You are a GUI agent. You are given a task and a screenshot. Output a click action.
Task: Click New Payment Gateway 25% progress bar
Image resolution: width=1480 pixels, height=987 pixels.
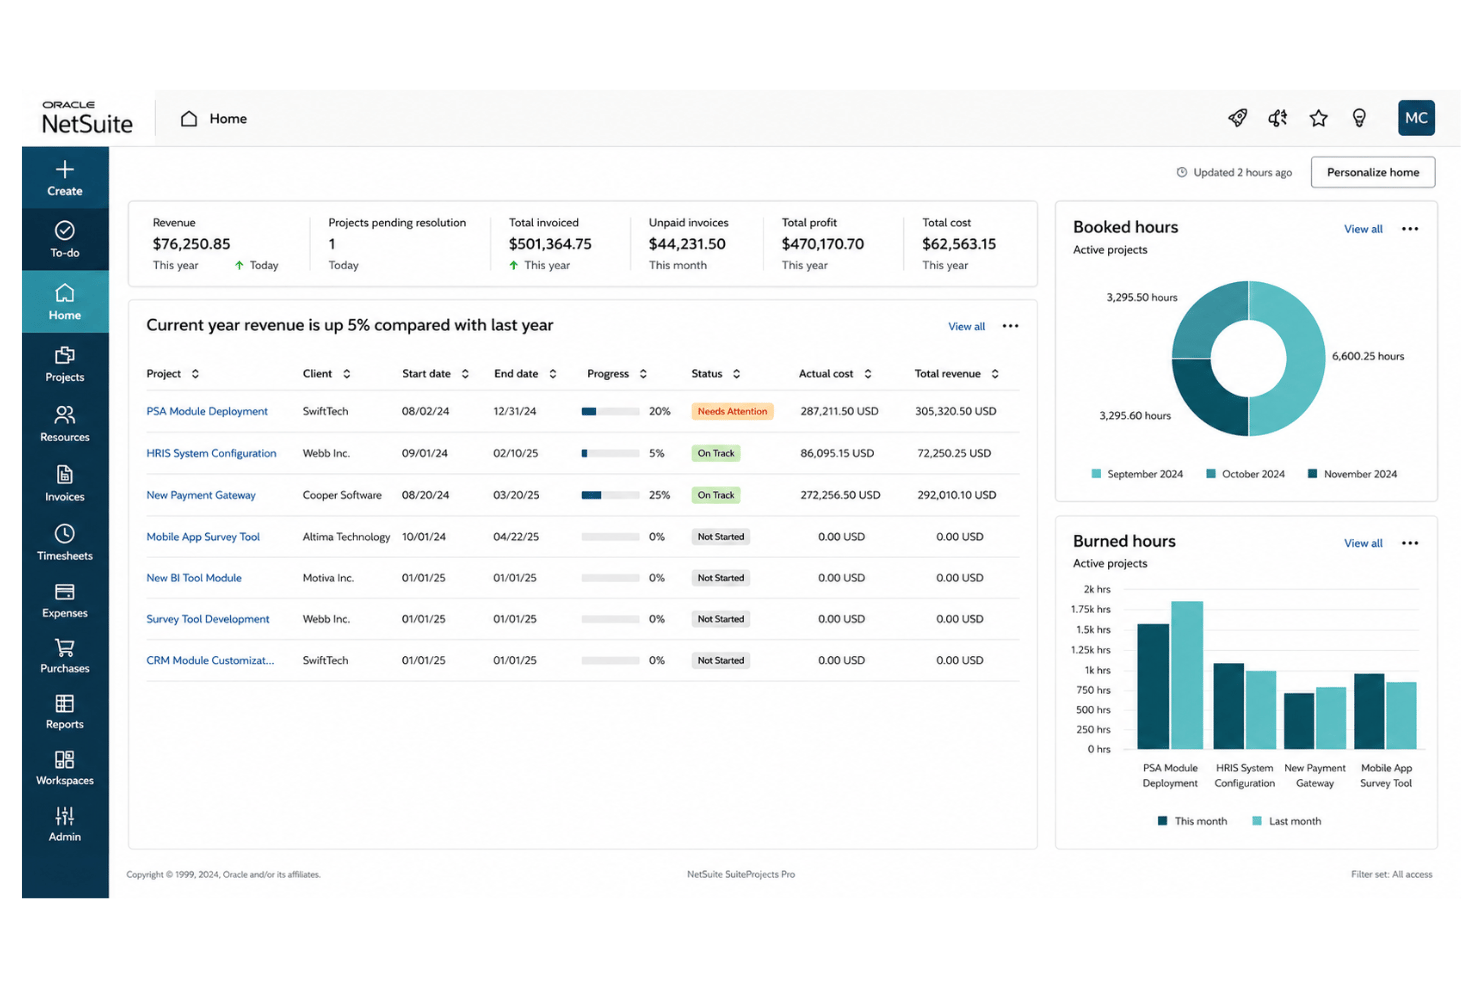point(610,495)
